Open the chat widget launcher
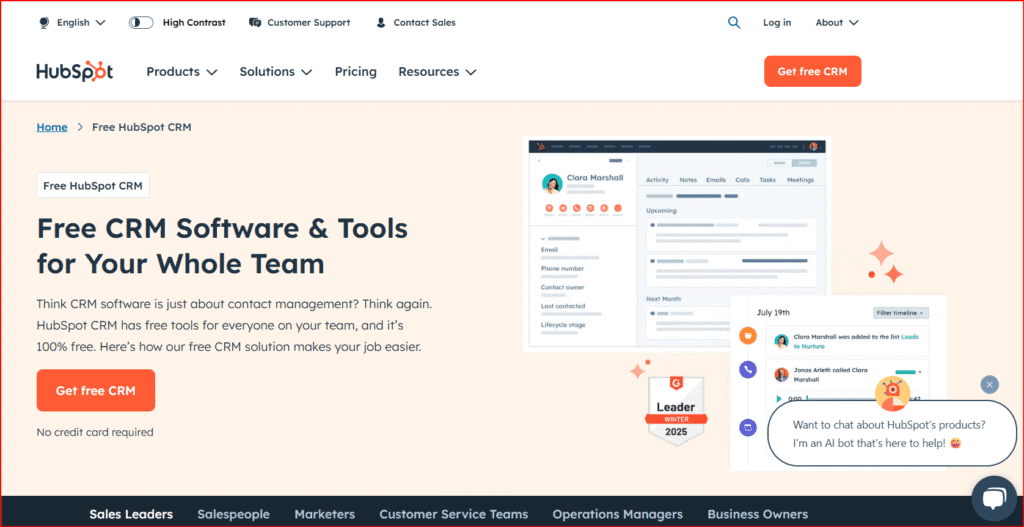Screen dimensions: 1024x527 993,498
